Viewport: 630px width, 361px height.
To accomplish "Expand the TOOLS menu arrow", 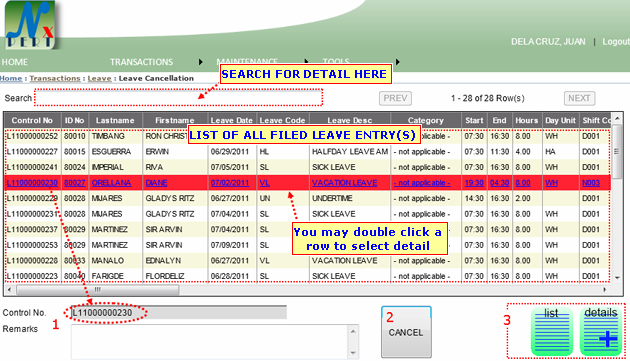I will [x=397, y=62].
